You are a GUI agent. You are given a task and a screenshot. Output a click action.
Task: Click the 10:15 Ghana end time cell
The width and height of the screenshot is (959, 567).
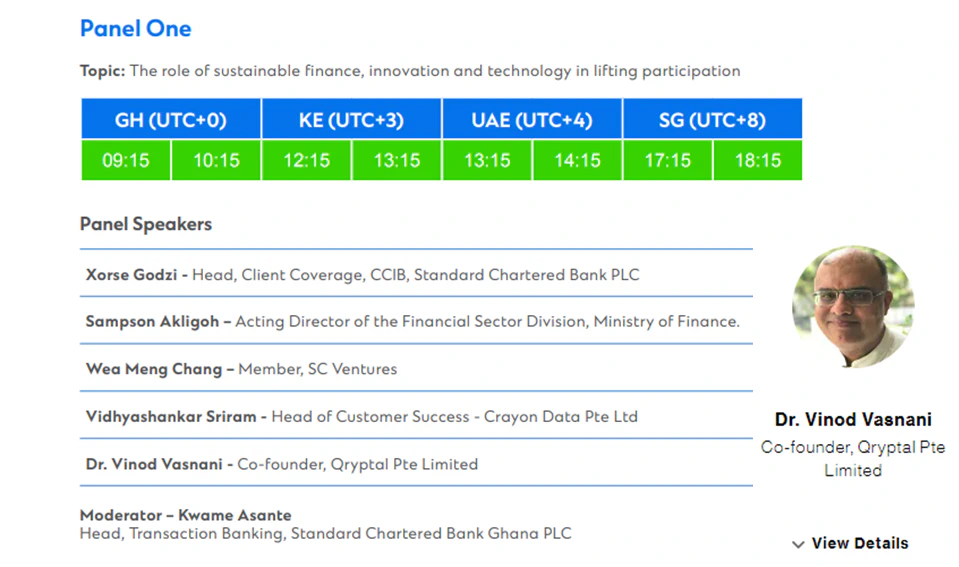[216, 161]
